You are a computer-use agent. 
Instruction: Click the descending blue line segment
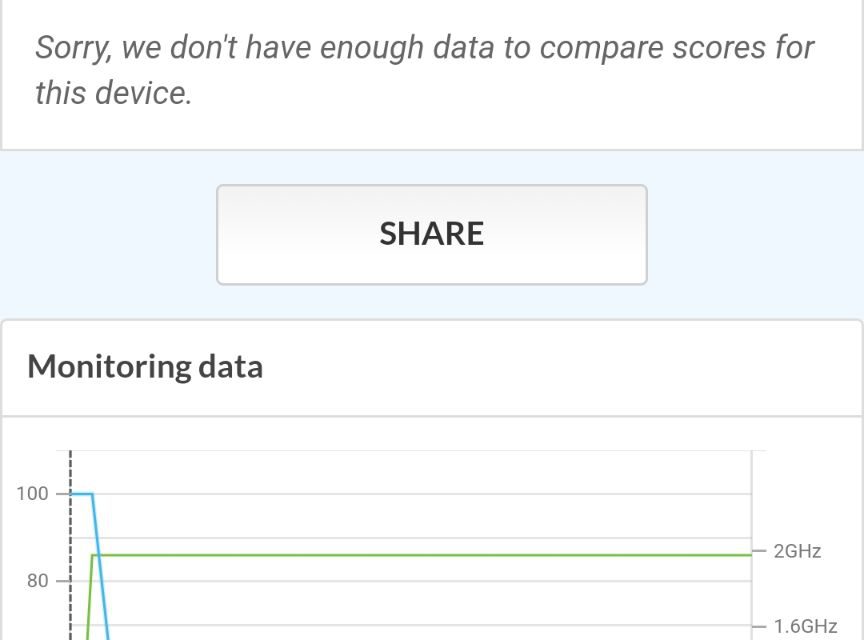point(99,570)
